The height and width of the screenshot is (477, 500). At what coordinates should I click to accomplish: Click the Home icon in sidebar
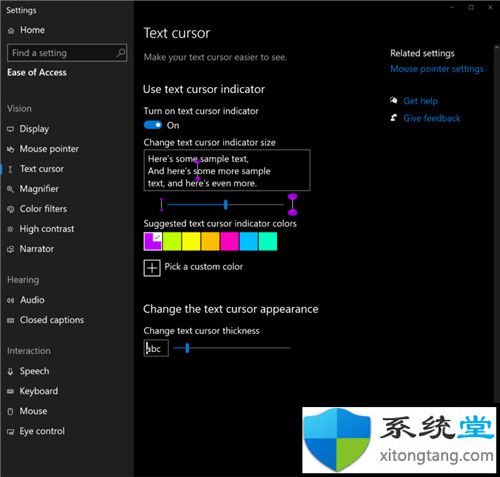point(11,31)
